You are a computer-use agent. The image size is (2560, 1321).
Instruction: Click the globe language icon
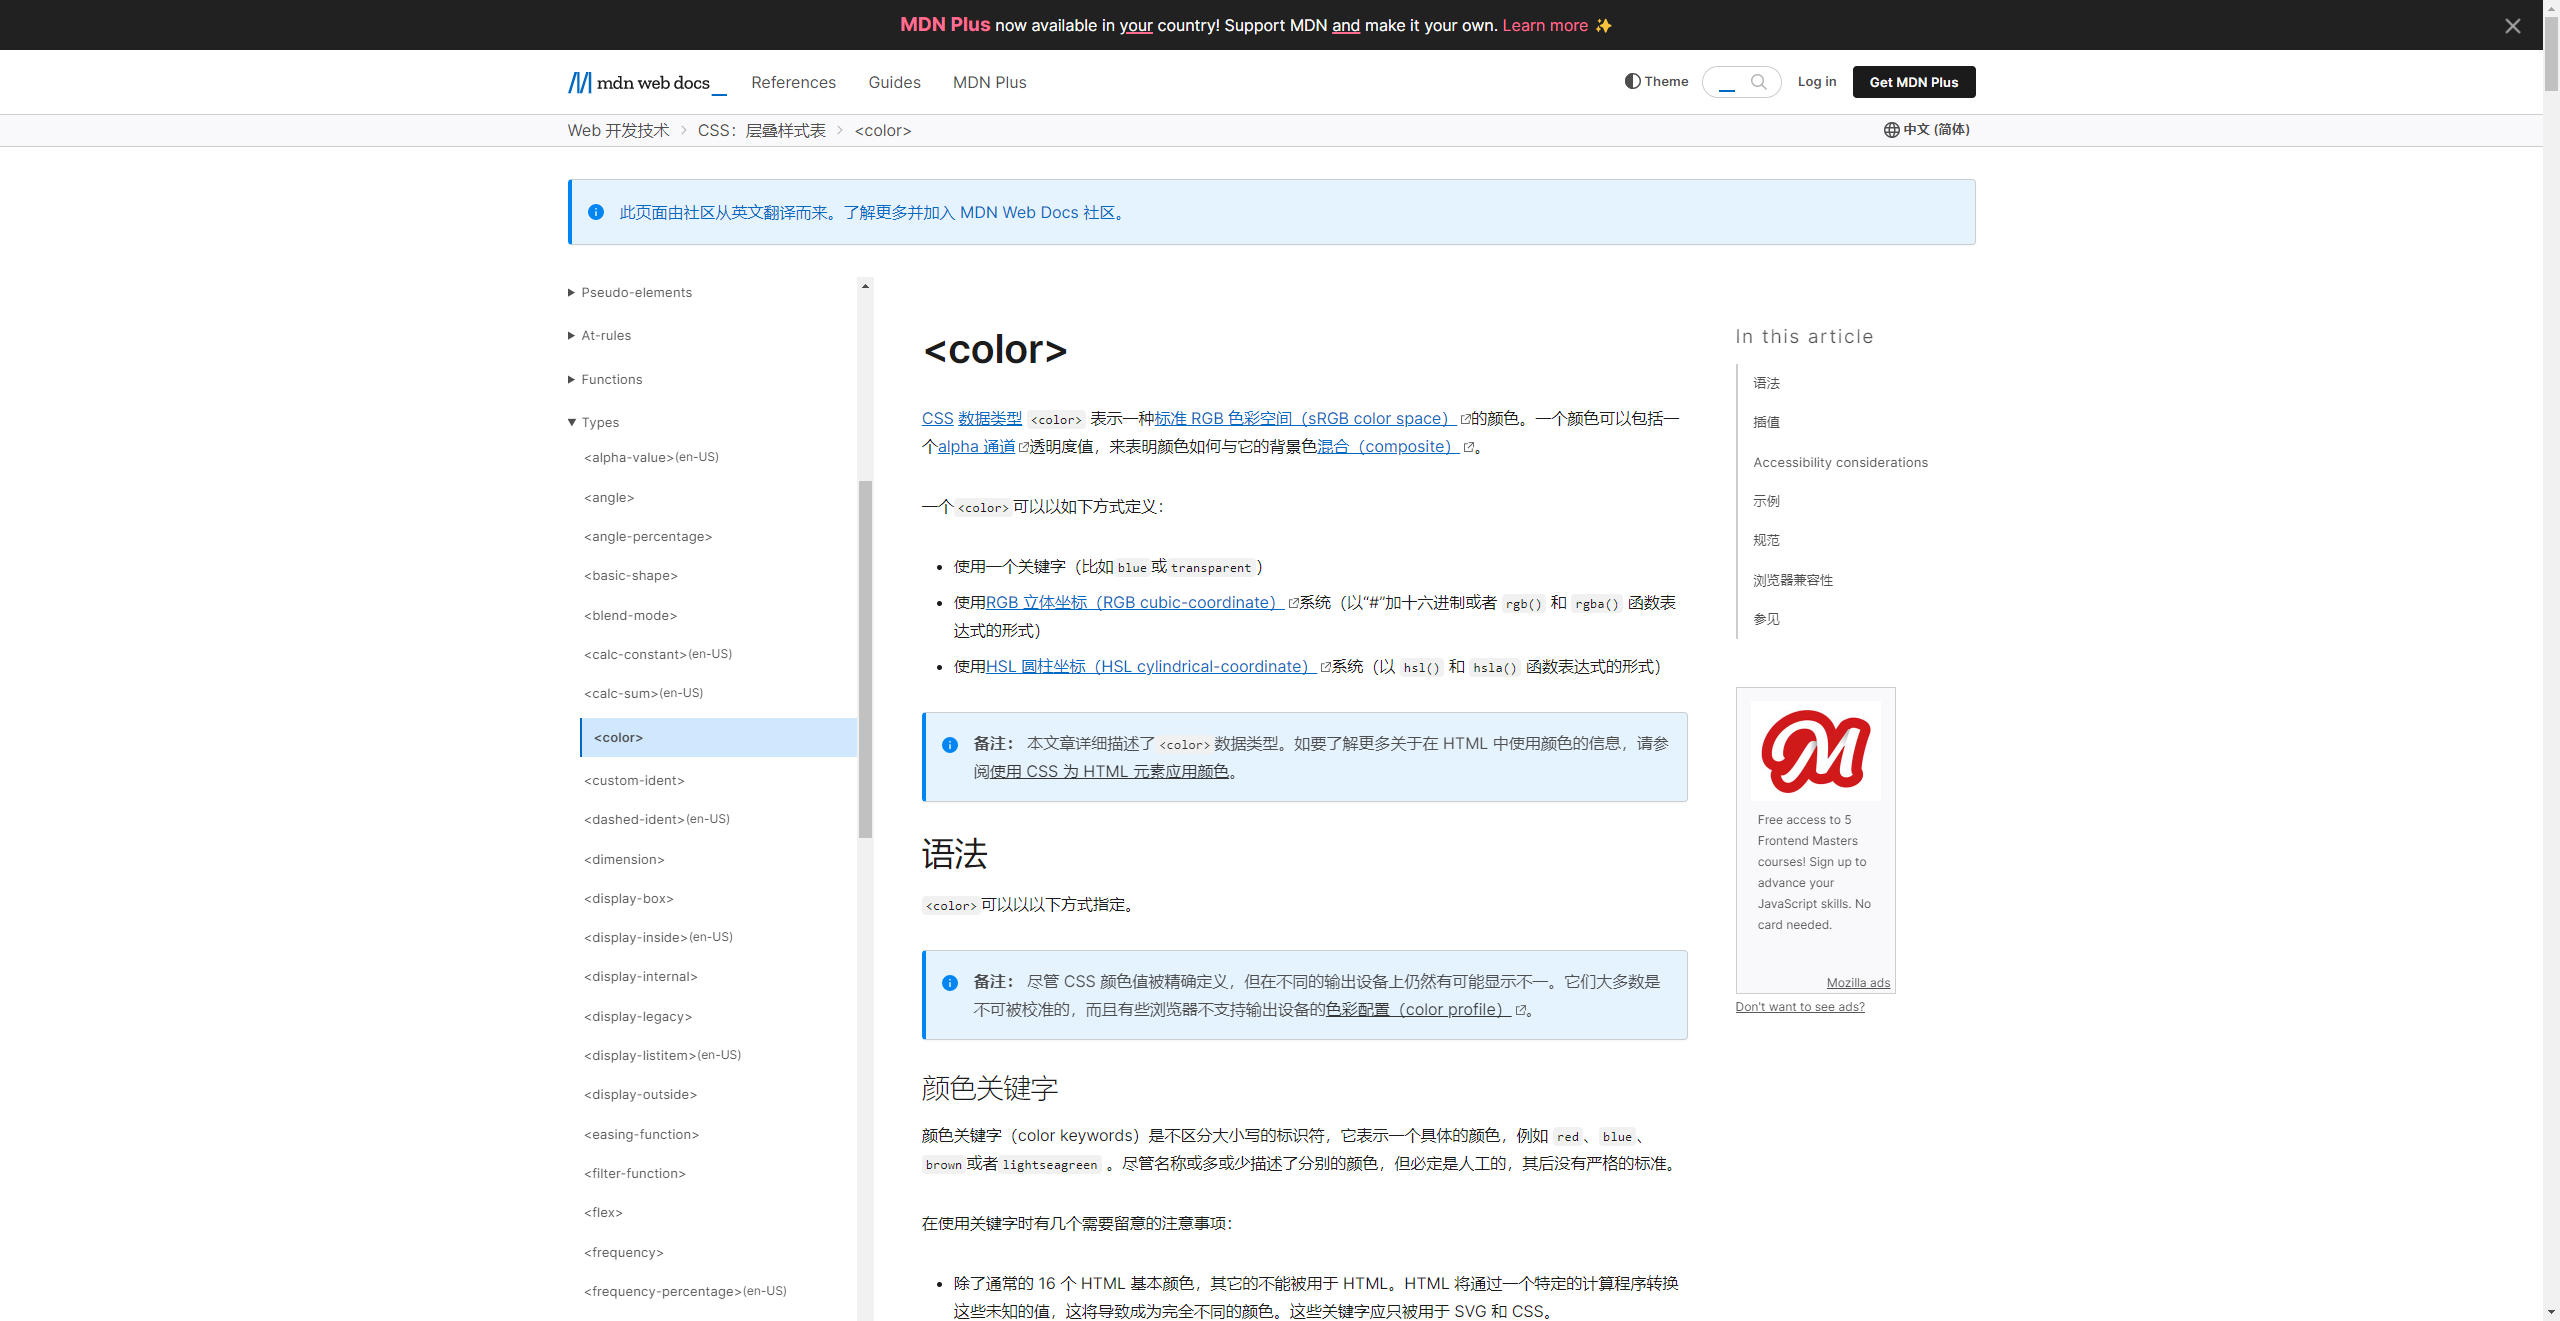[1891, 130]
